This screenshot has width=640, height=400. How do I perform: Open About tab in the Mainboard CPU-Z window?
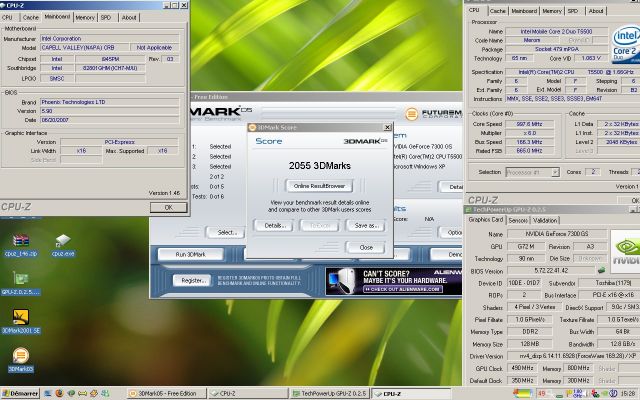(129, 18)
